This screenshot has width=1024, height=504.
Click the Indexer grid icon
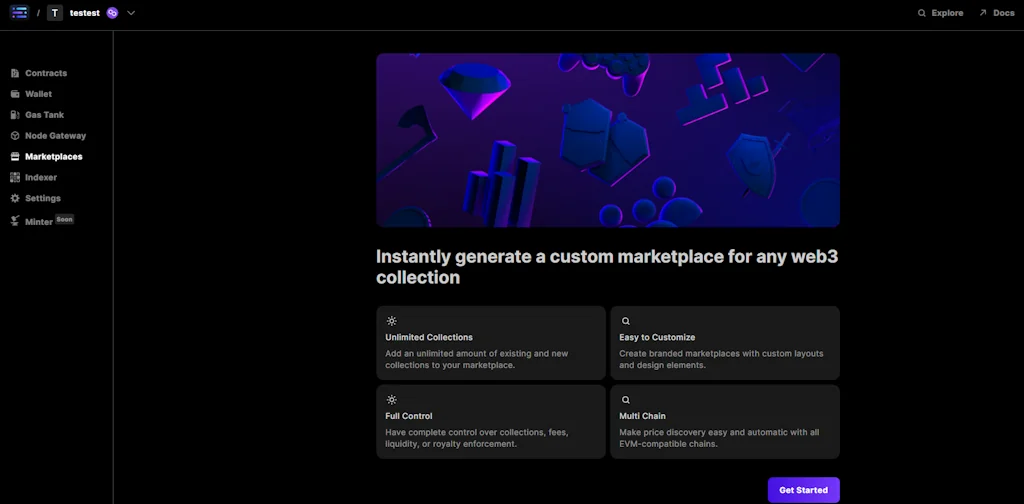click(x=15, y=177)
